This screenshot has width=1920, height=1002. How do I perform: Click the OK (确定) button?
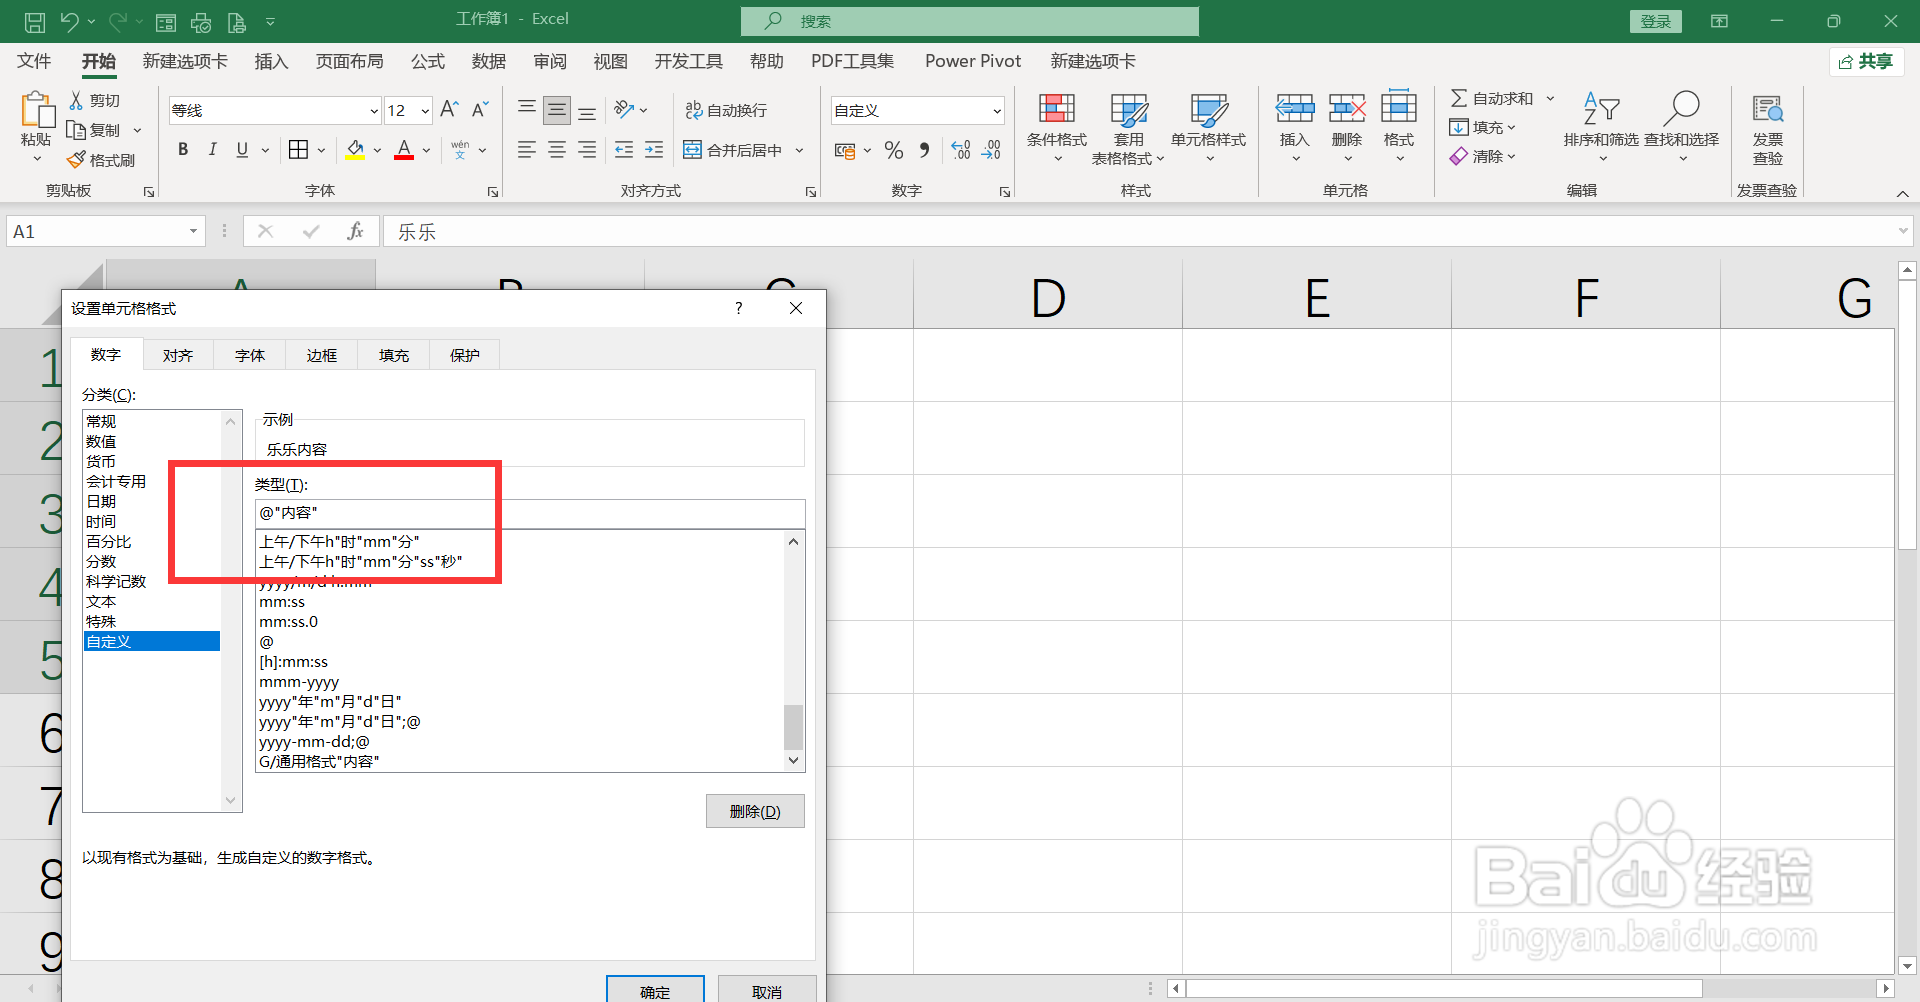655,991
